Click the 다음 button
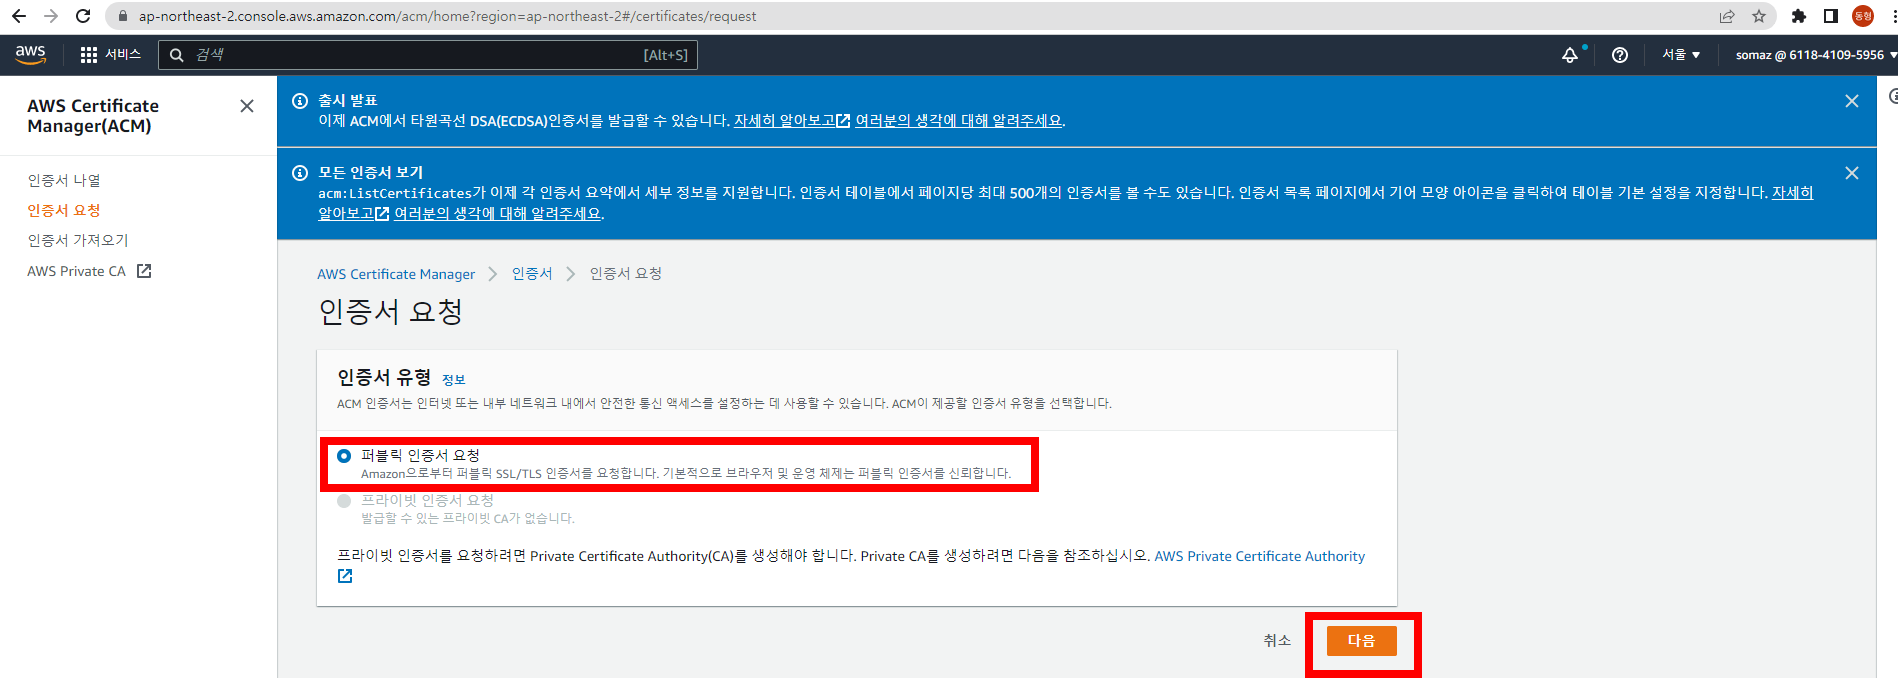Viewport: 1898px width, 678px height. click(1361, 641)
